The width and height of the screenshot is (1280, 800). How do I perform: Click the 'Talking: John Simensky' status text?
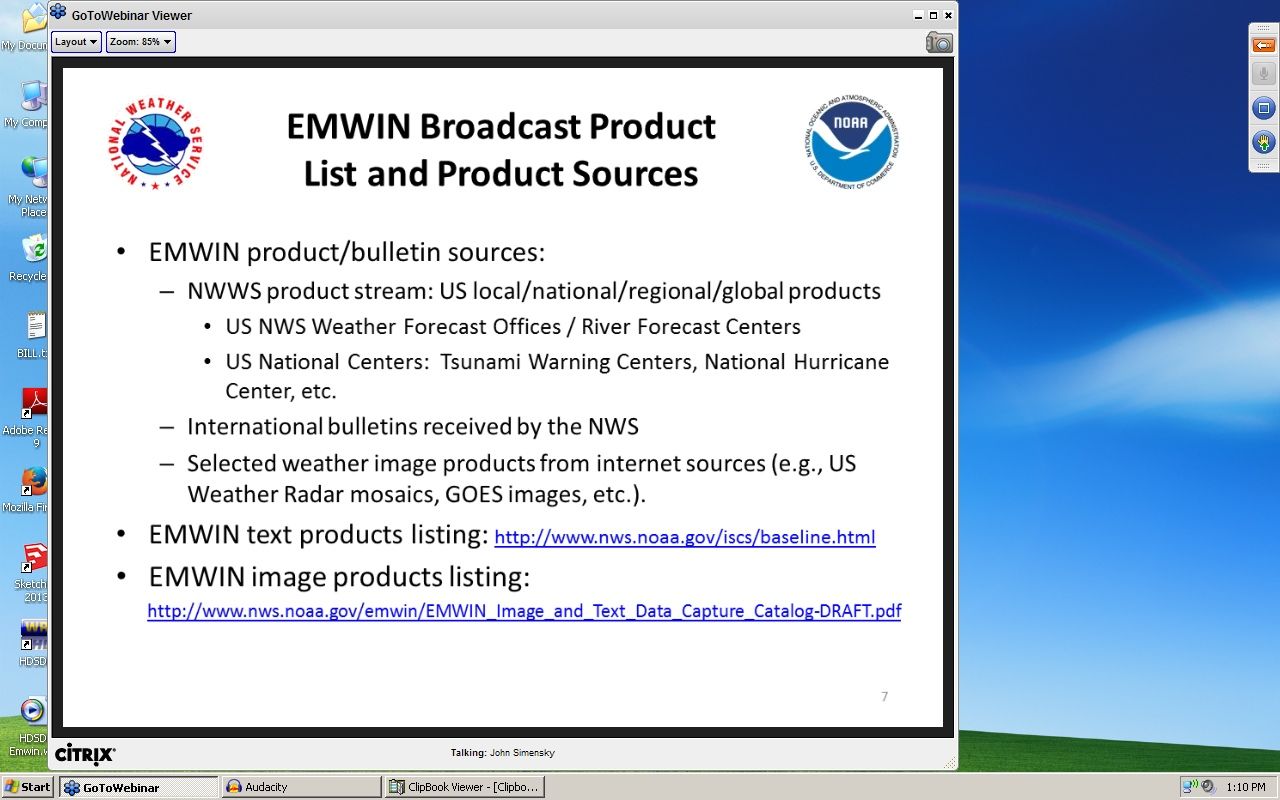502,752
